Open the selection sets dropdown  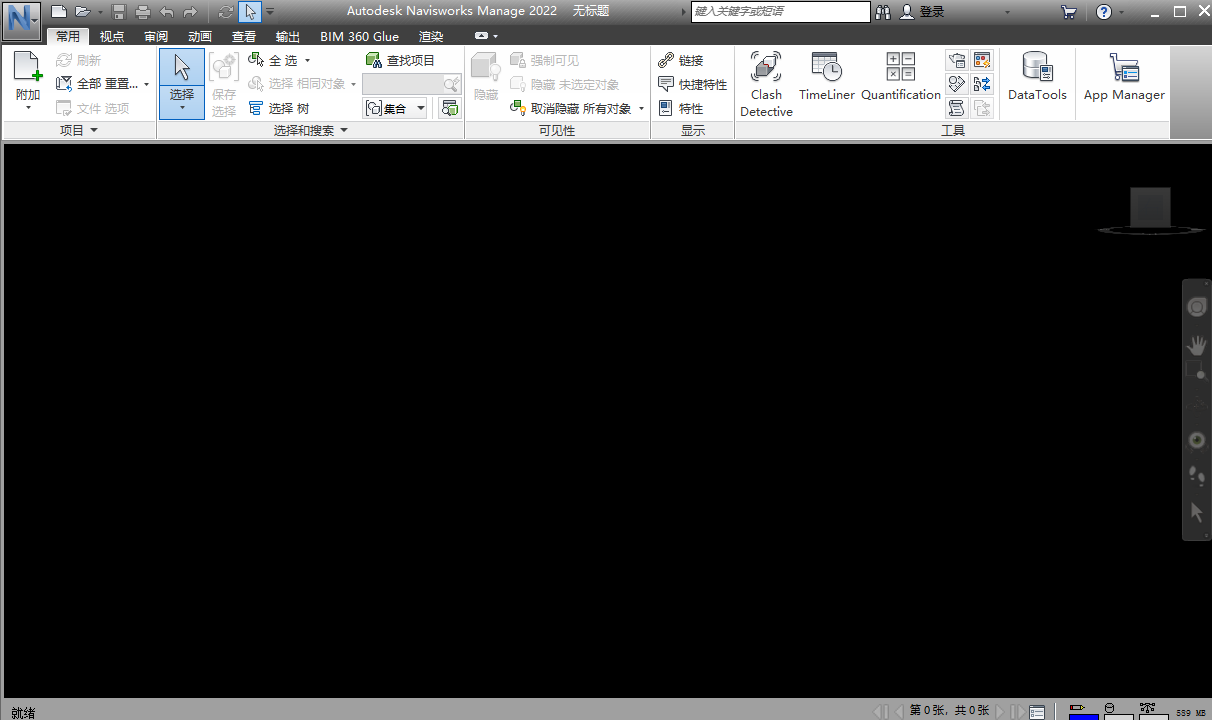click(x=419, y=107)
